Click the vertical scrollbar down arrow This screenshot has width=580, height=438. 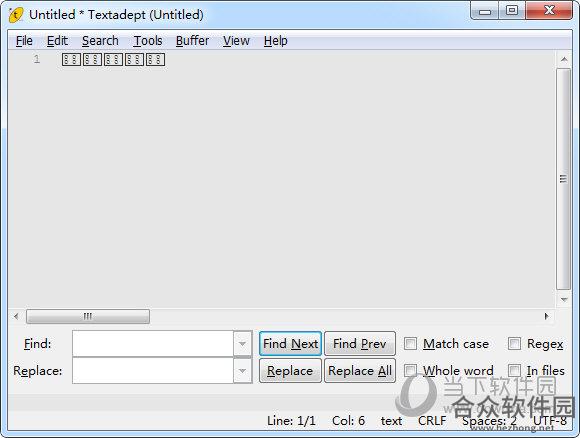(x=564, y=299)
